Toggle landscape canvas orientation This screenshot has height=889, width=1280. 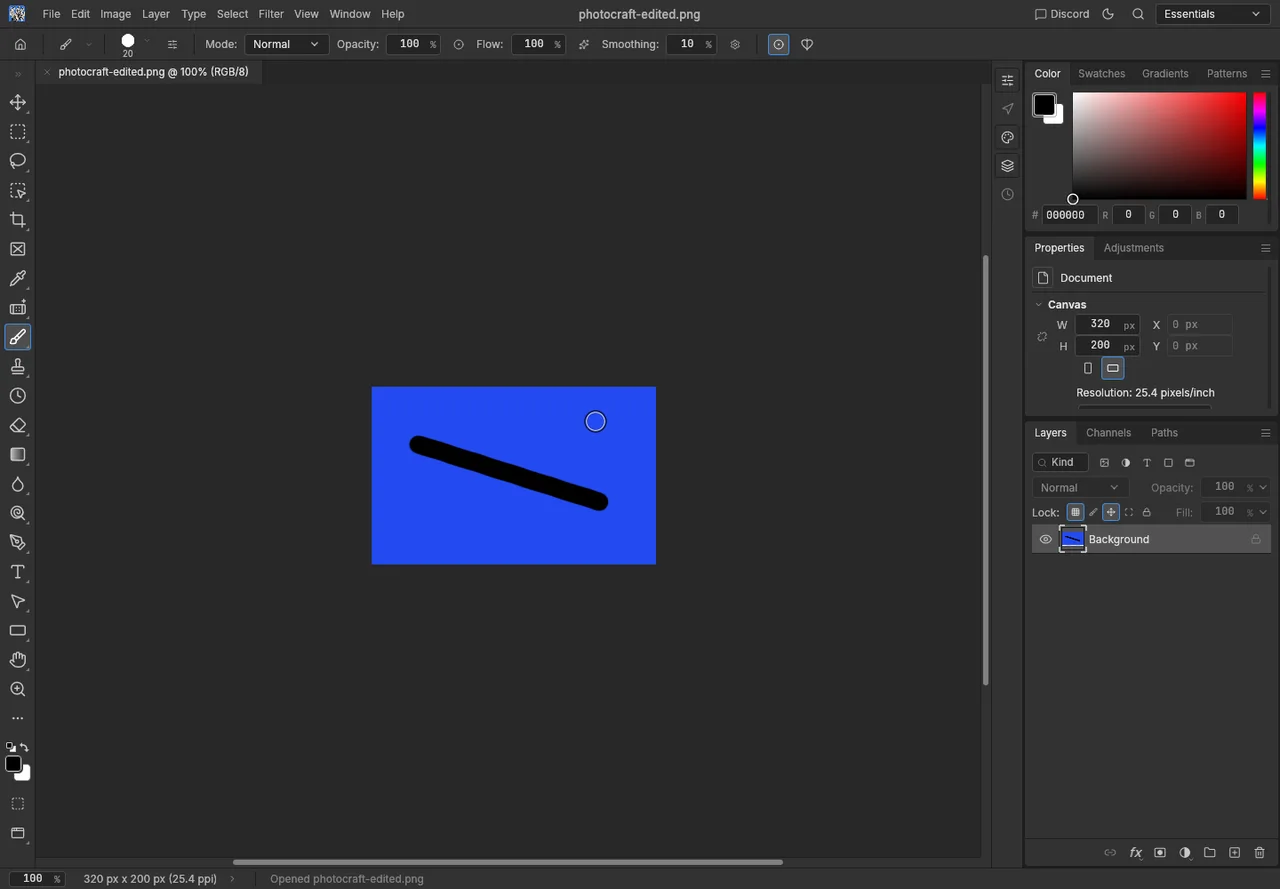[1112, 368]
